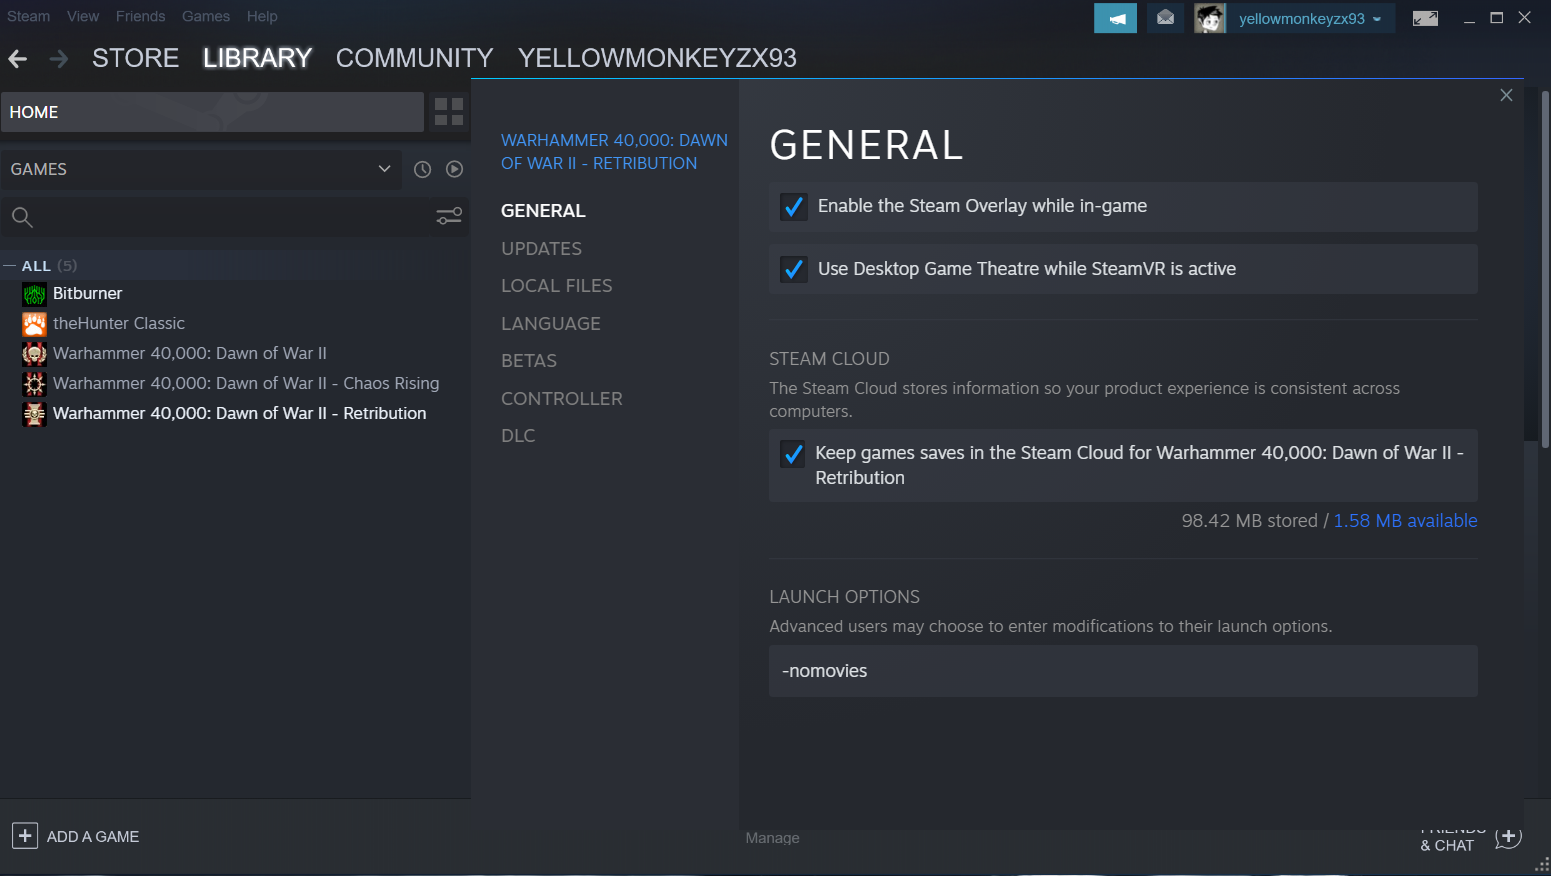Click the 1.58 MB available link

[x=1405, y=521]
